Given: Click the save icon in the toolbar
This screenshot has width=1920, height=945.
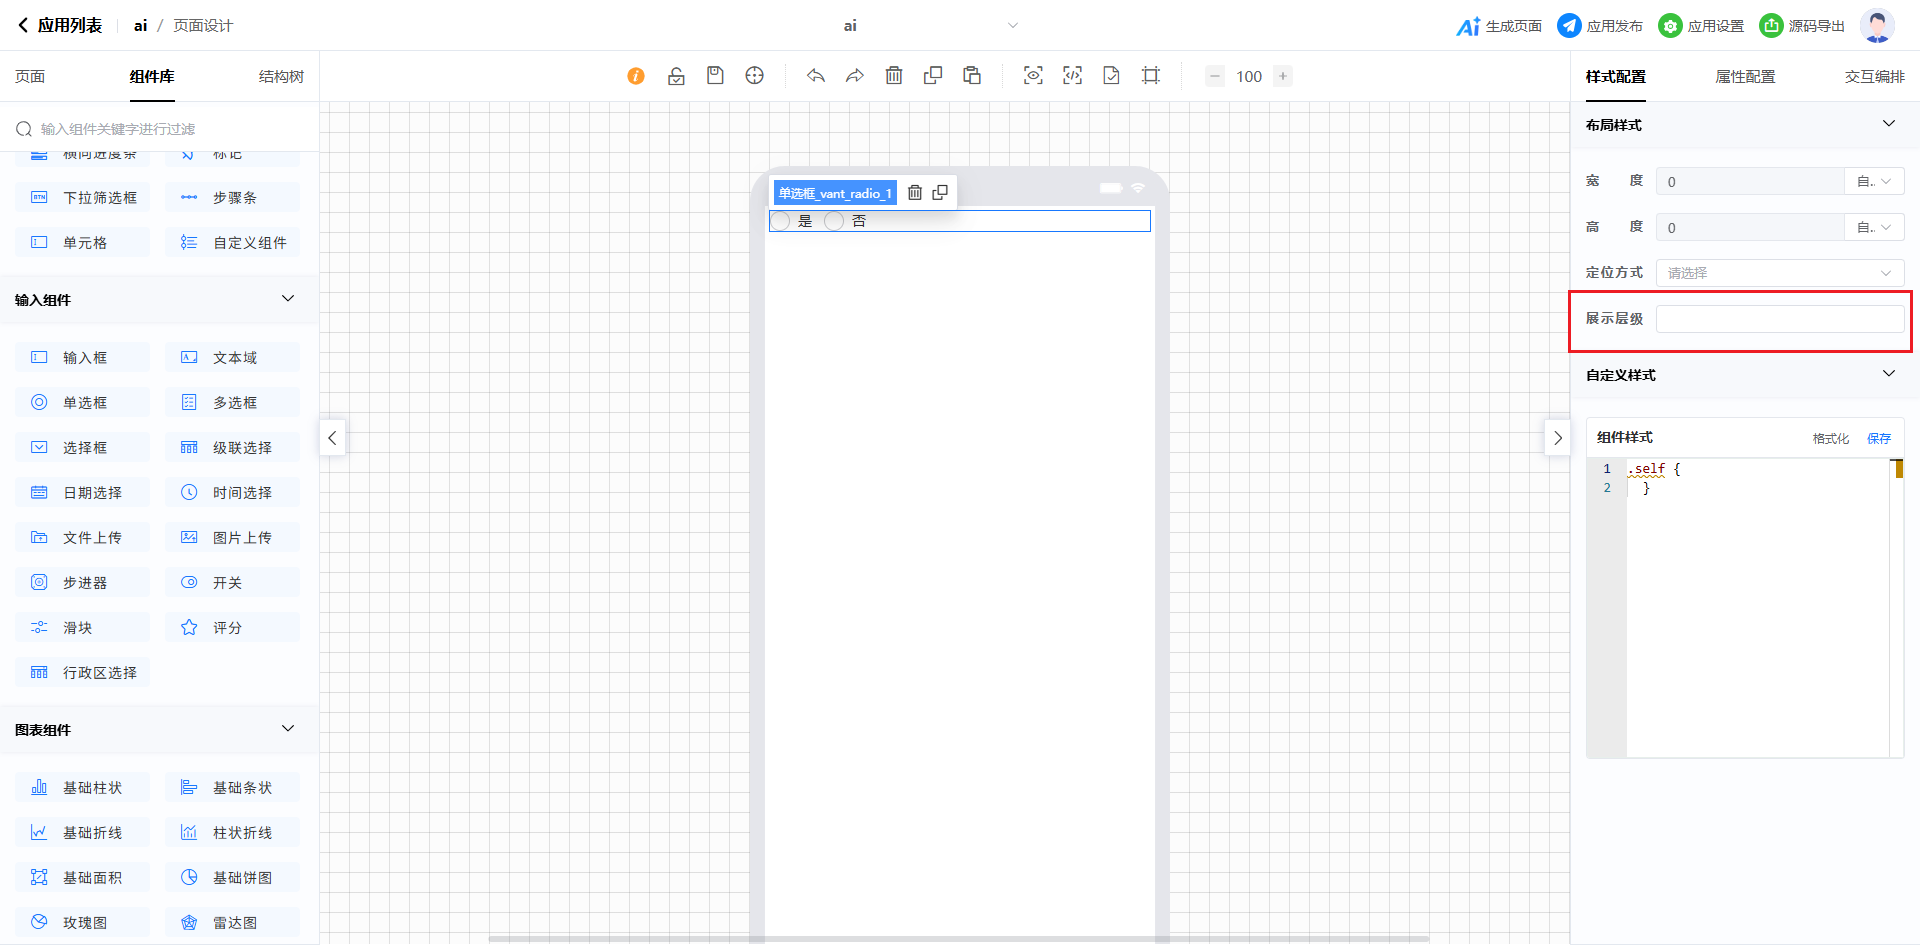Looking at the screenshot, I should [715, 76].
